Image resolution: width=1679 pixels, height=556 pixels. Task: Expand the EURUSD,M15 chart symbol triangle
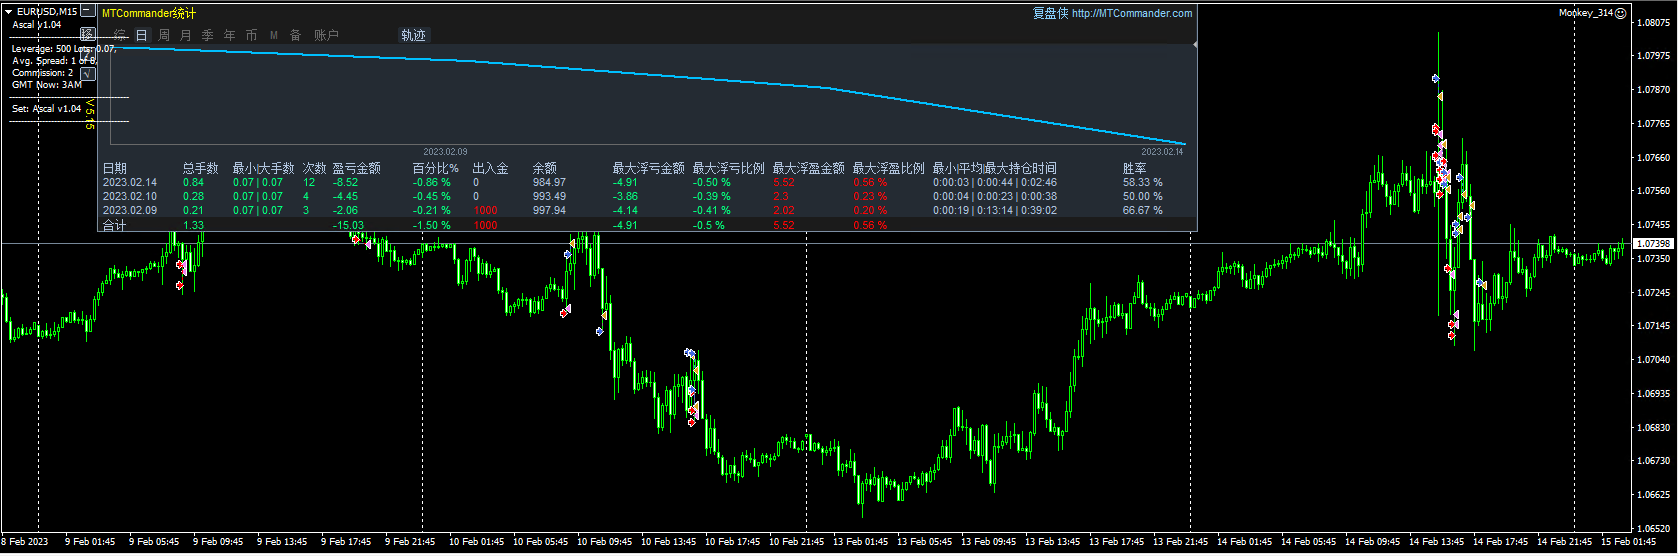(x=9, y=12)
